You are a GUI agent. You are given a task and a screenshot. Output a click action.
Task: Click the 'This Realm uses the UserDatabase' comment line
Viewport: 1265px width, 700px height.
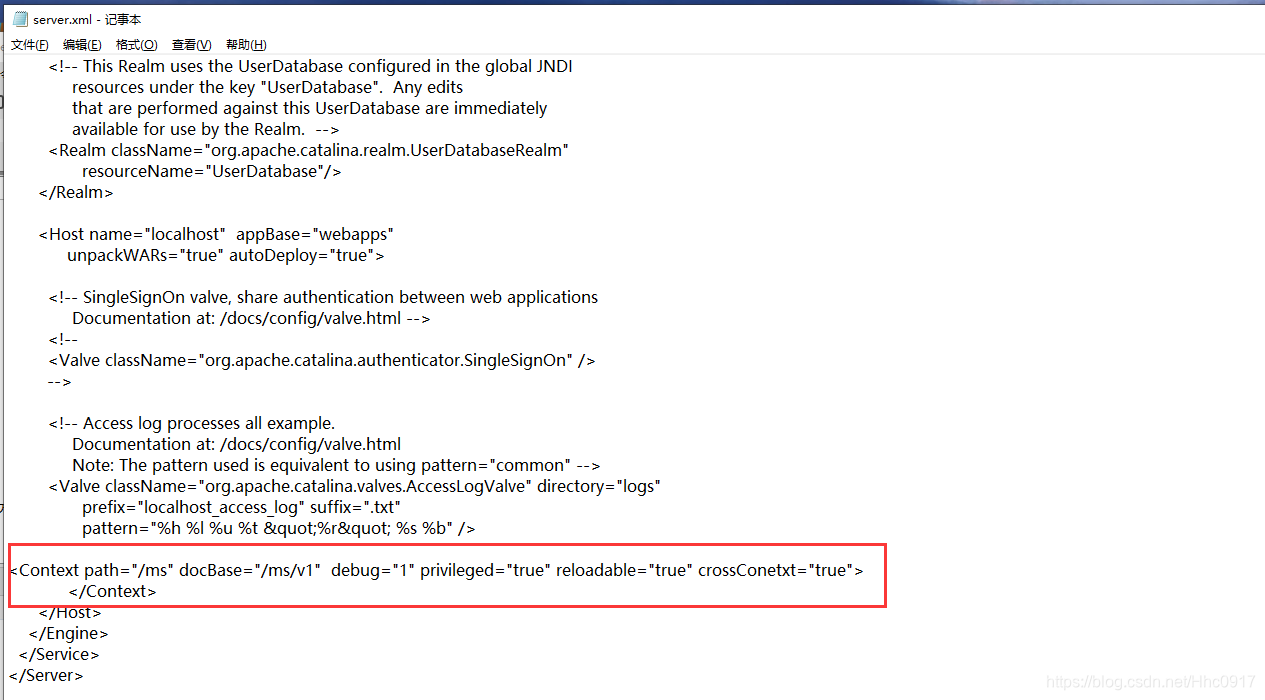[x=310, y=66]
